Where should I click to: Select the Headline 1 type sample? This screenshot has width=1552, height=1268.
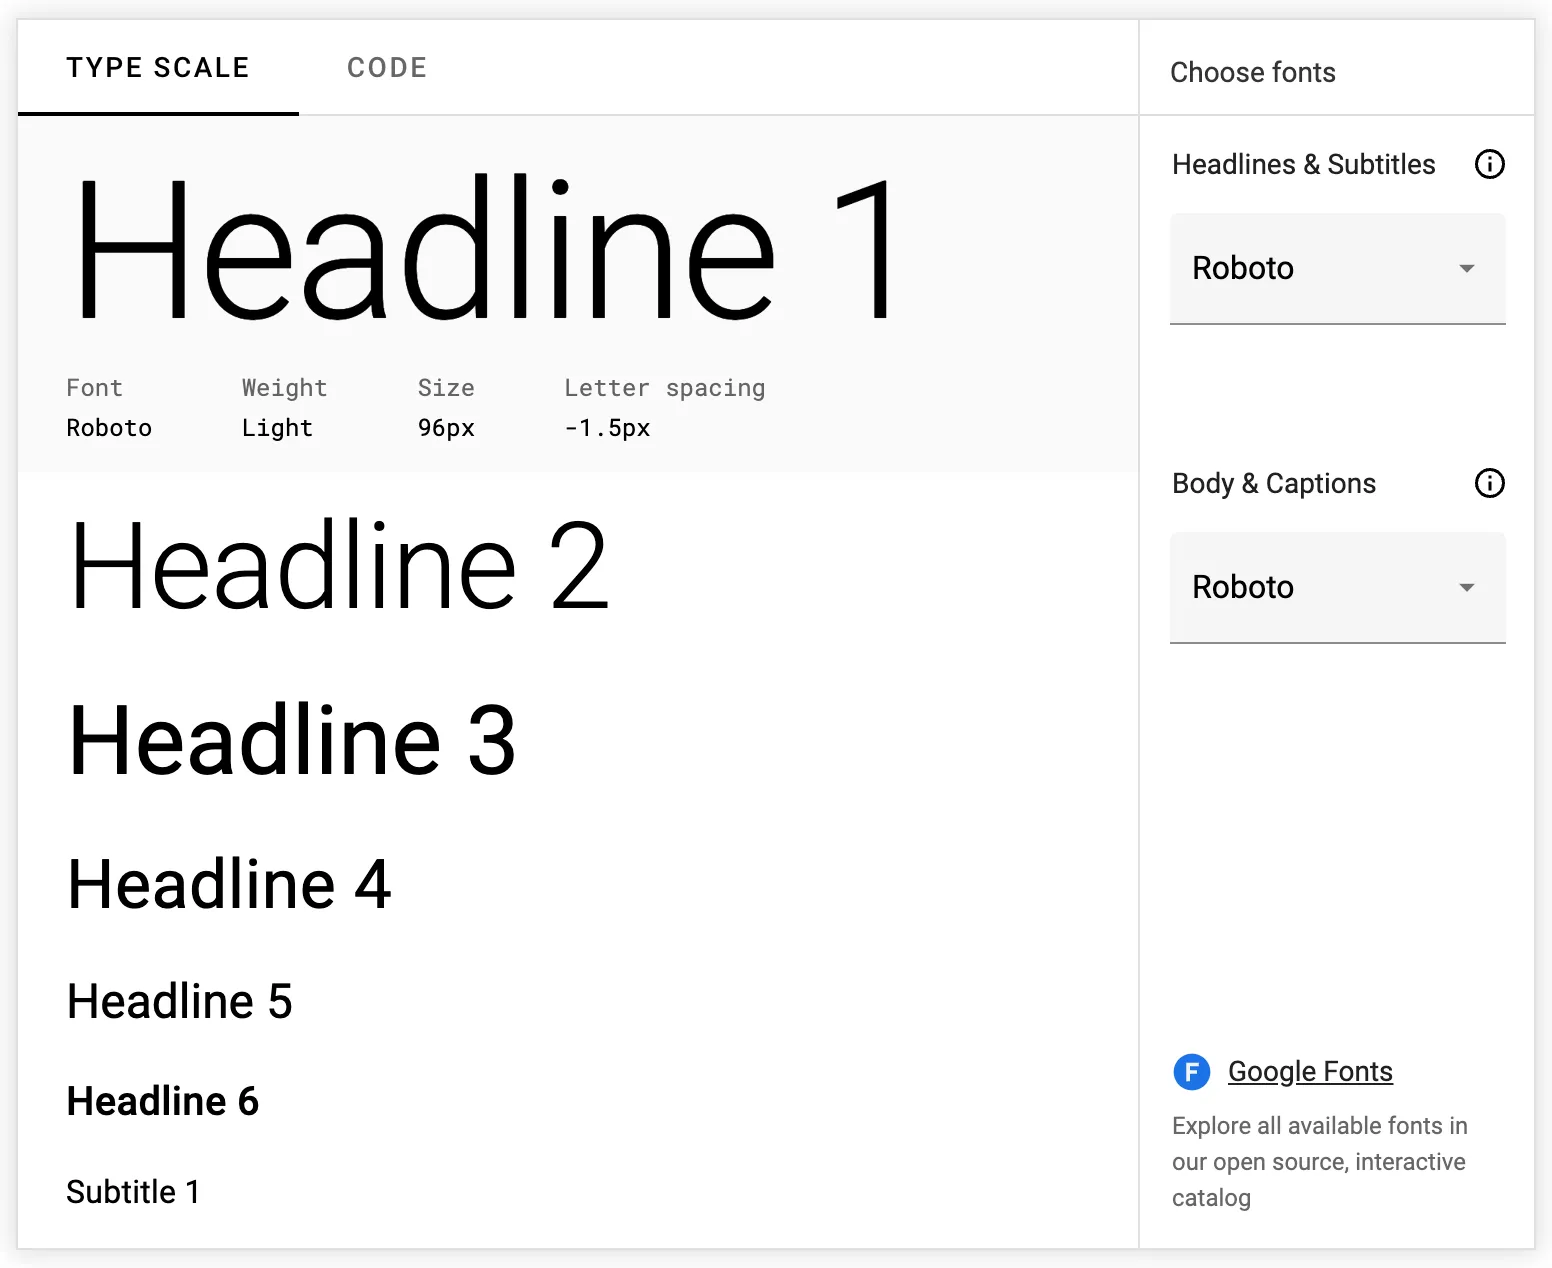coord(486,249)
